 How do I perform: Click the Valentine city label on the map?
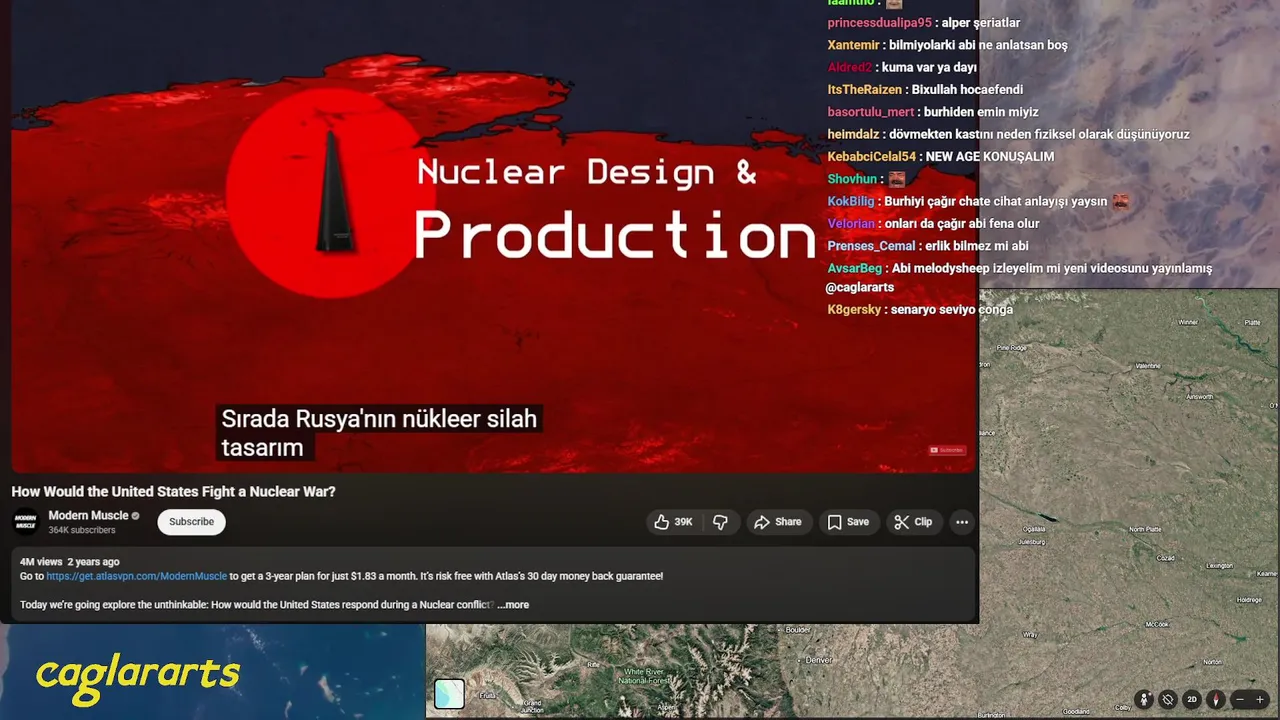[1148, 366]
